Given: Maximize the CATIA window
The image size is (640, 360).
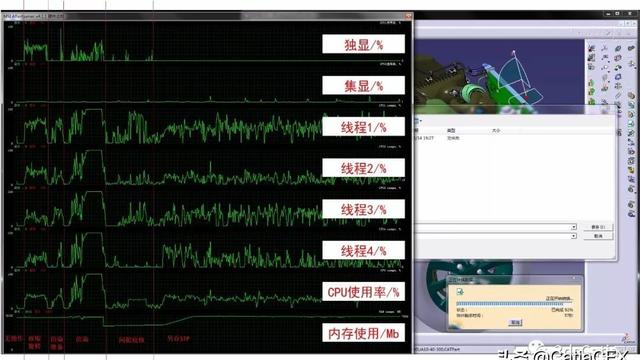Looking at the screenshot, I should click(x=618, y=13).
